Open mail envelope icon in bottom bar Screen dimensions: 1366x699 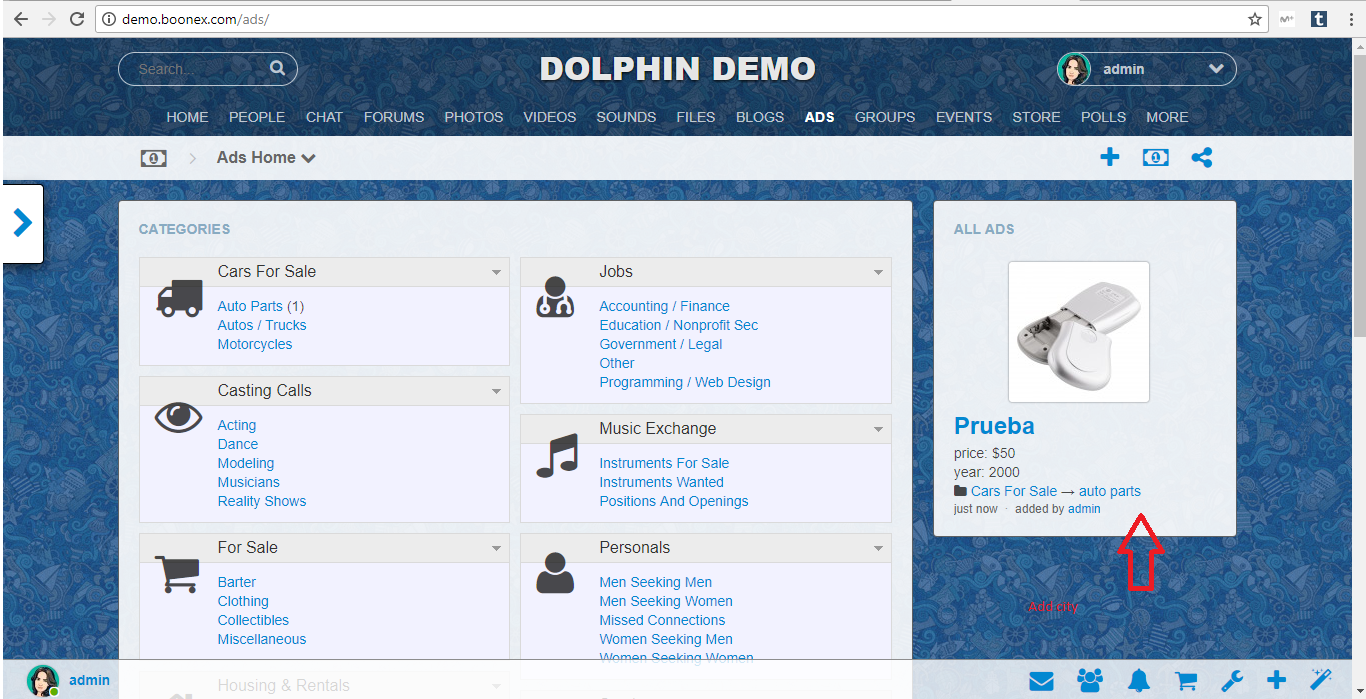pyautogui.click(x=1041, y=681)
